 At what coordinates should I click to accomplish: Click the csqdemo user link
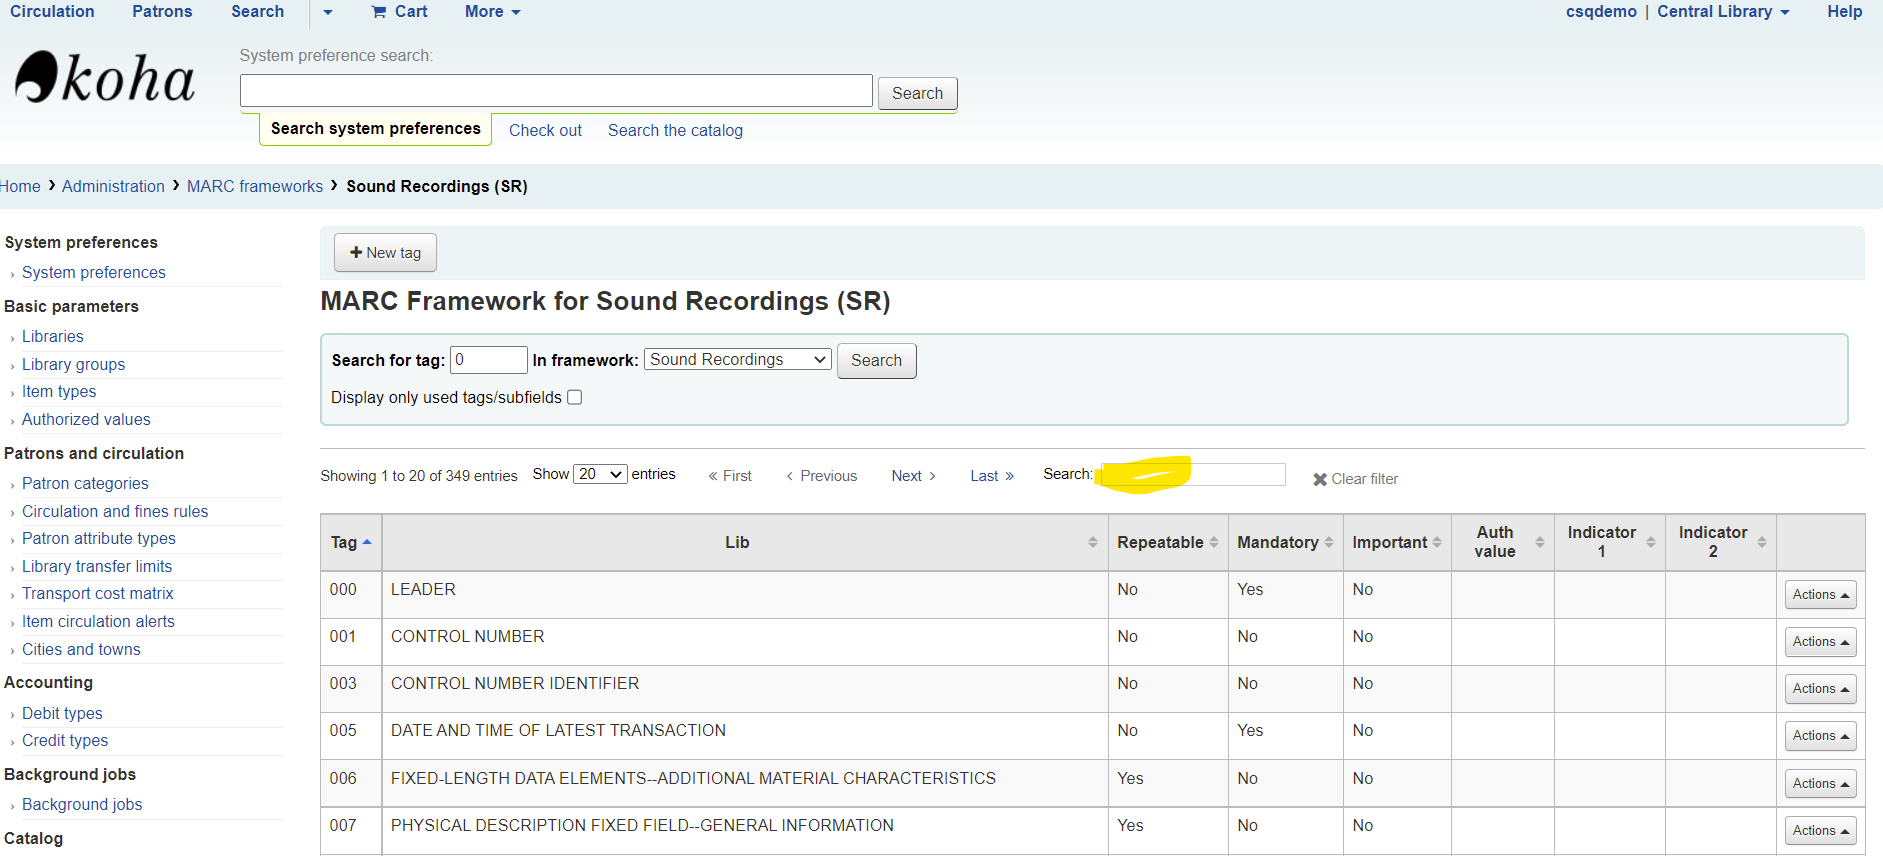tap(1601, 12)
